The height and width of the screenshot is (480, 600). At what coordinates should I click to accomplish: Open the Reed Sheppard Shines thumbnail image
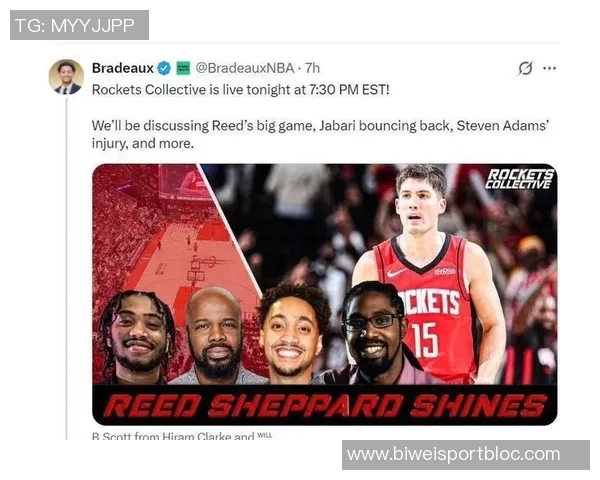(x=324, y=294)
